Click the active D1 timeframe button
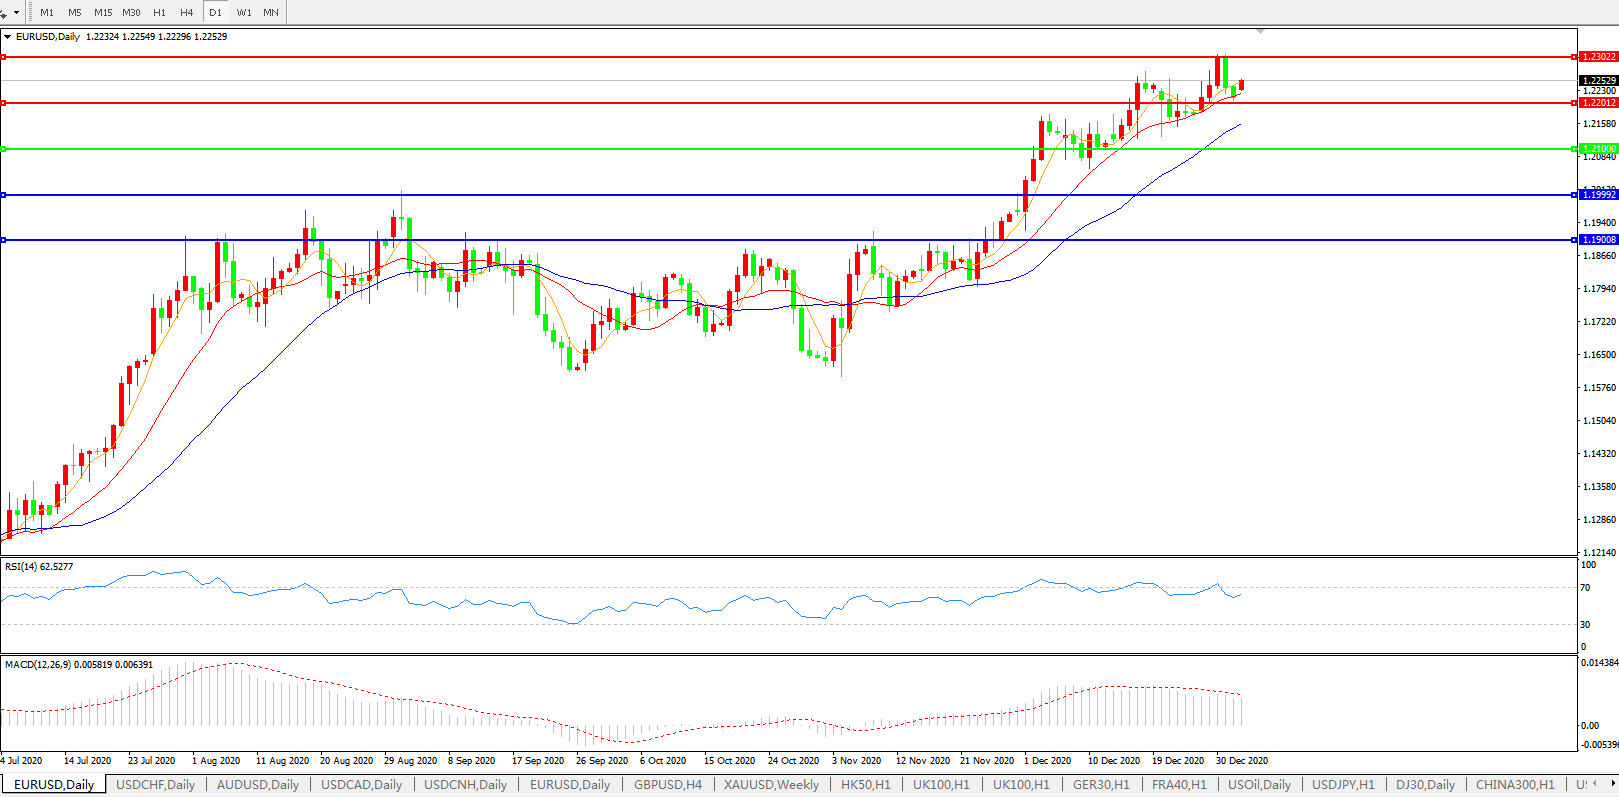Screen dimensions: 1619x797 215,12
